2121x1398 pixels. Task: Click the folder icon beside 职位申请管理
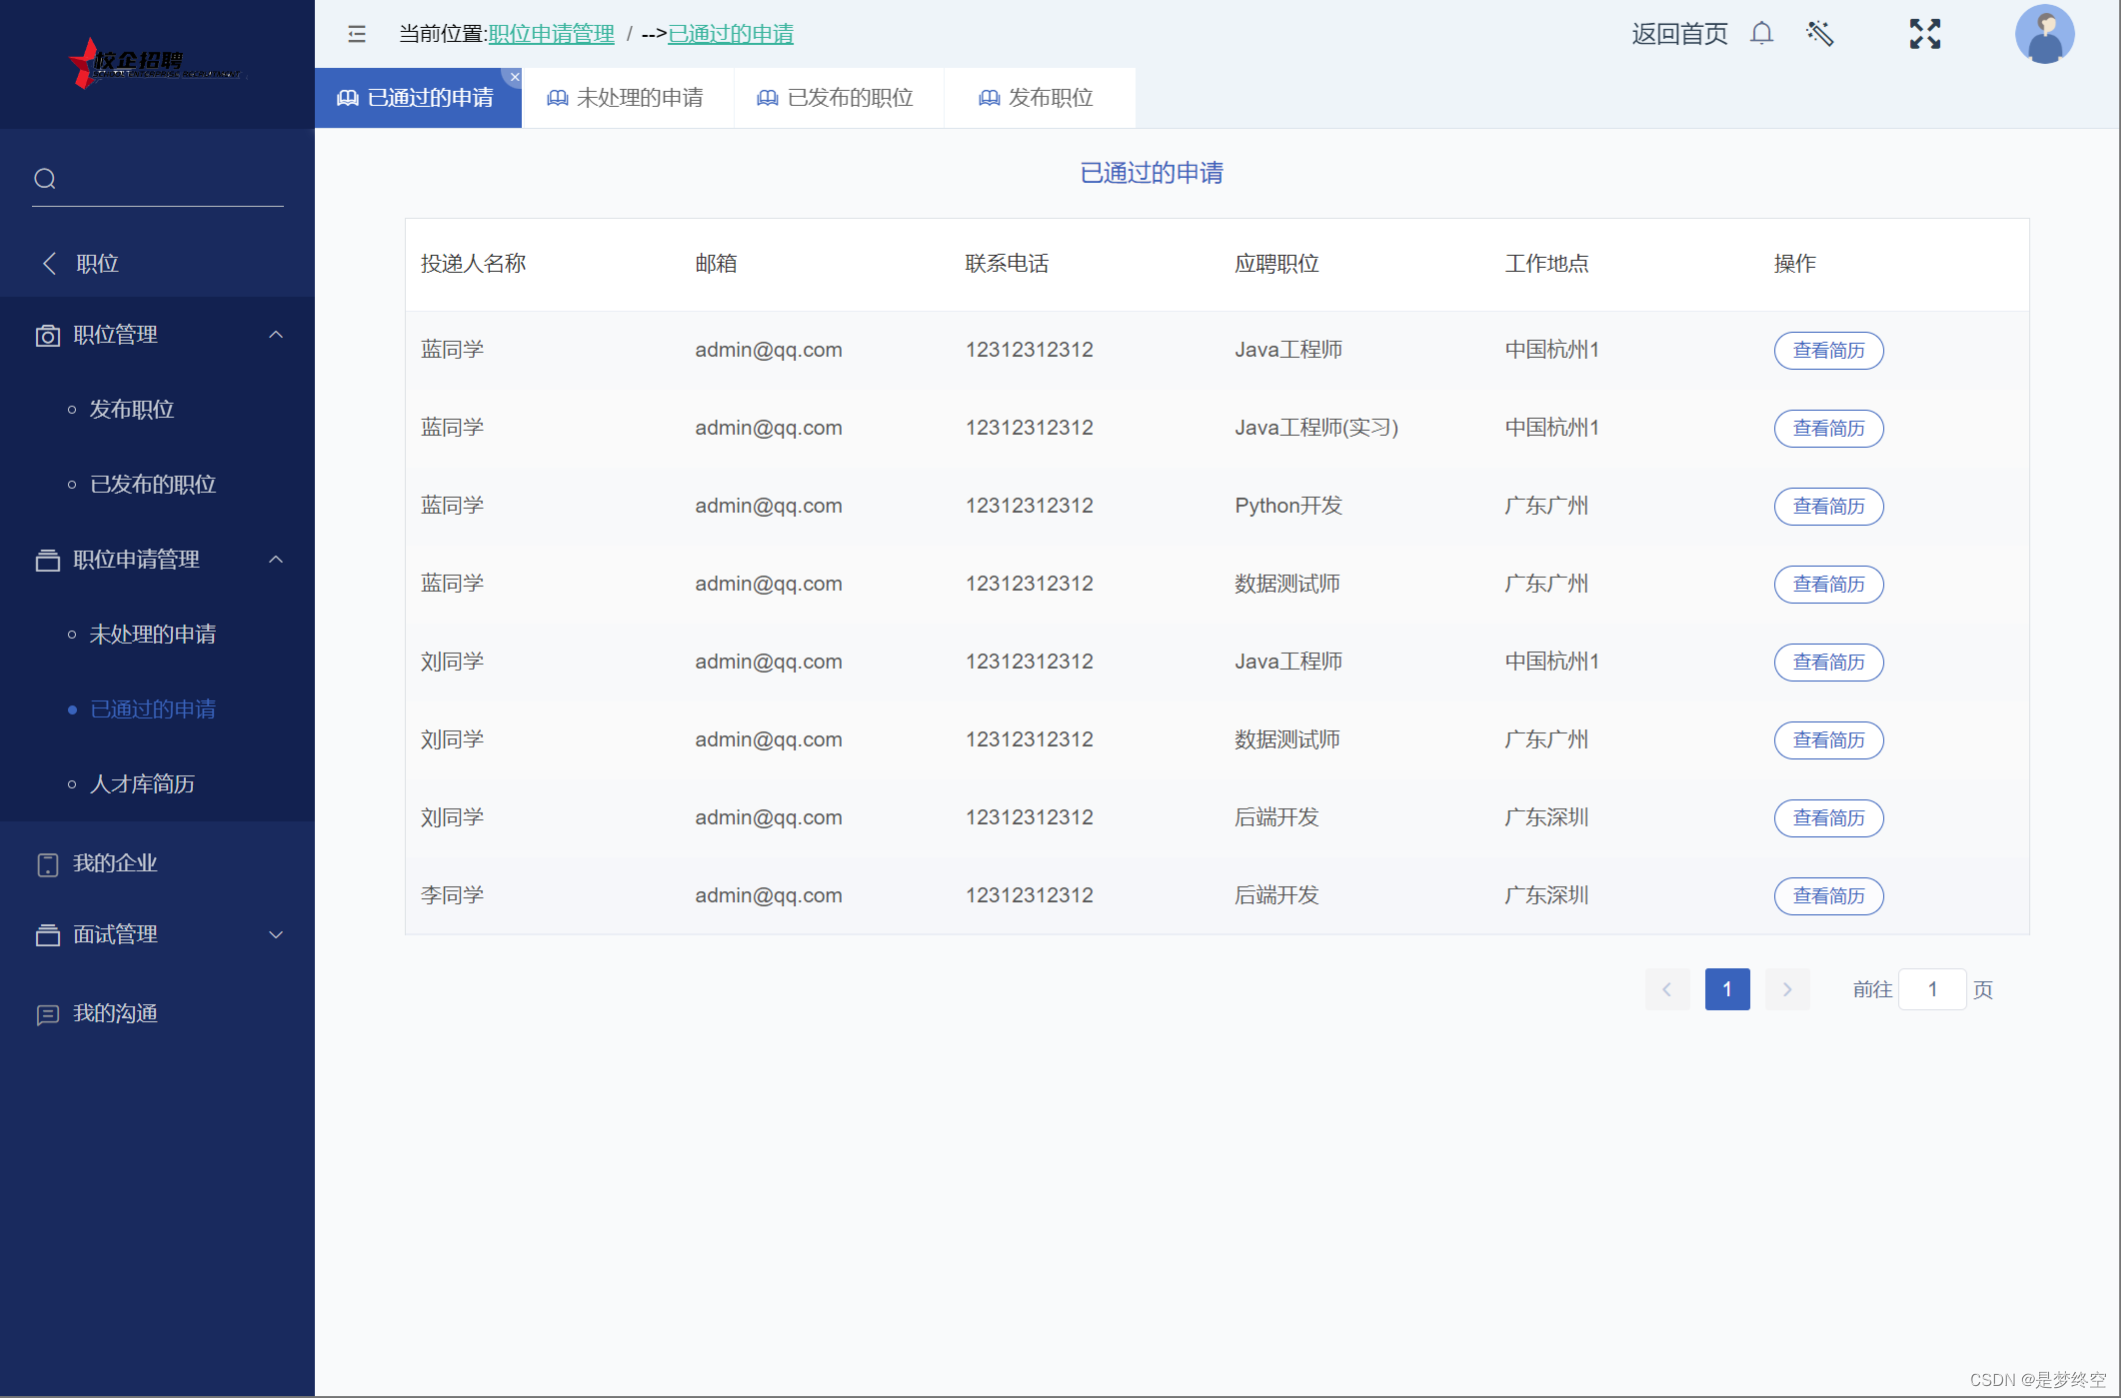[x=47, y=560]
